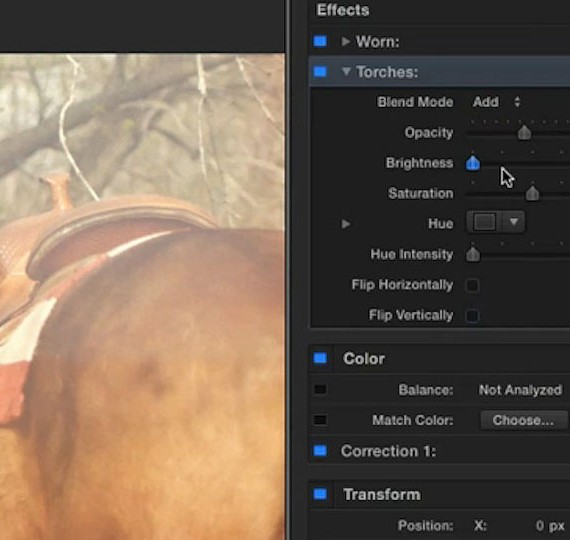
Task: Collapse the Torches effect disclosure triangle
Action: coord(346,71)
